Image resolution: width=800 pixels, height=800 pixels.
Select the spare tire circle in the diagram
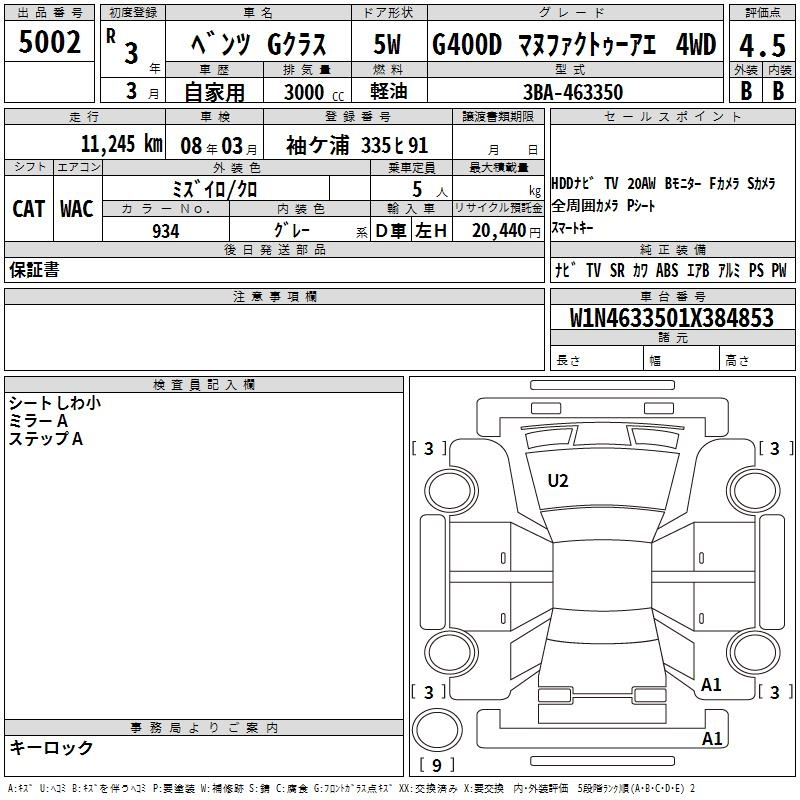[434, 729]
